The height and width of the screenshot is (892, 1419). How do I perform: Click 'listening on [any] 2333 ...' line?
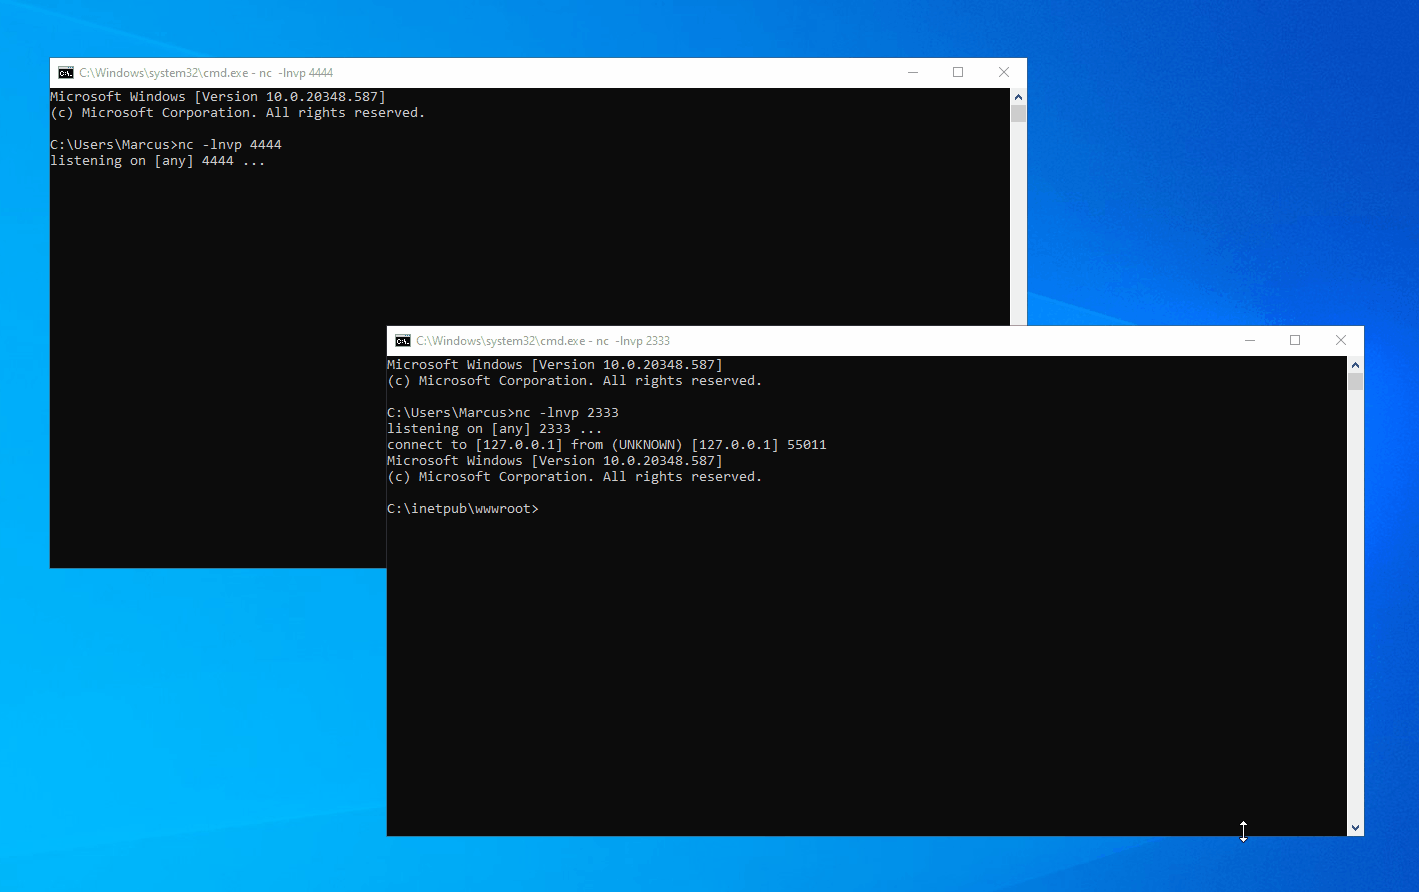pyautogui.click(x=495, y=429)
